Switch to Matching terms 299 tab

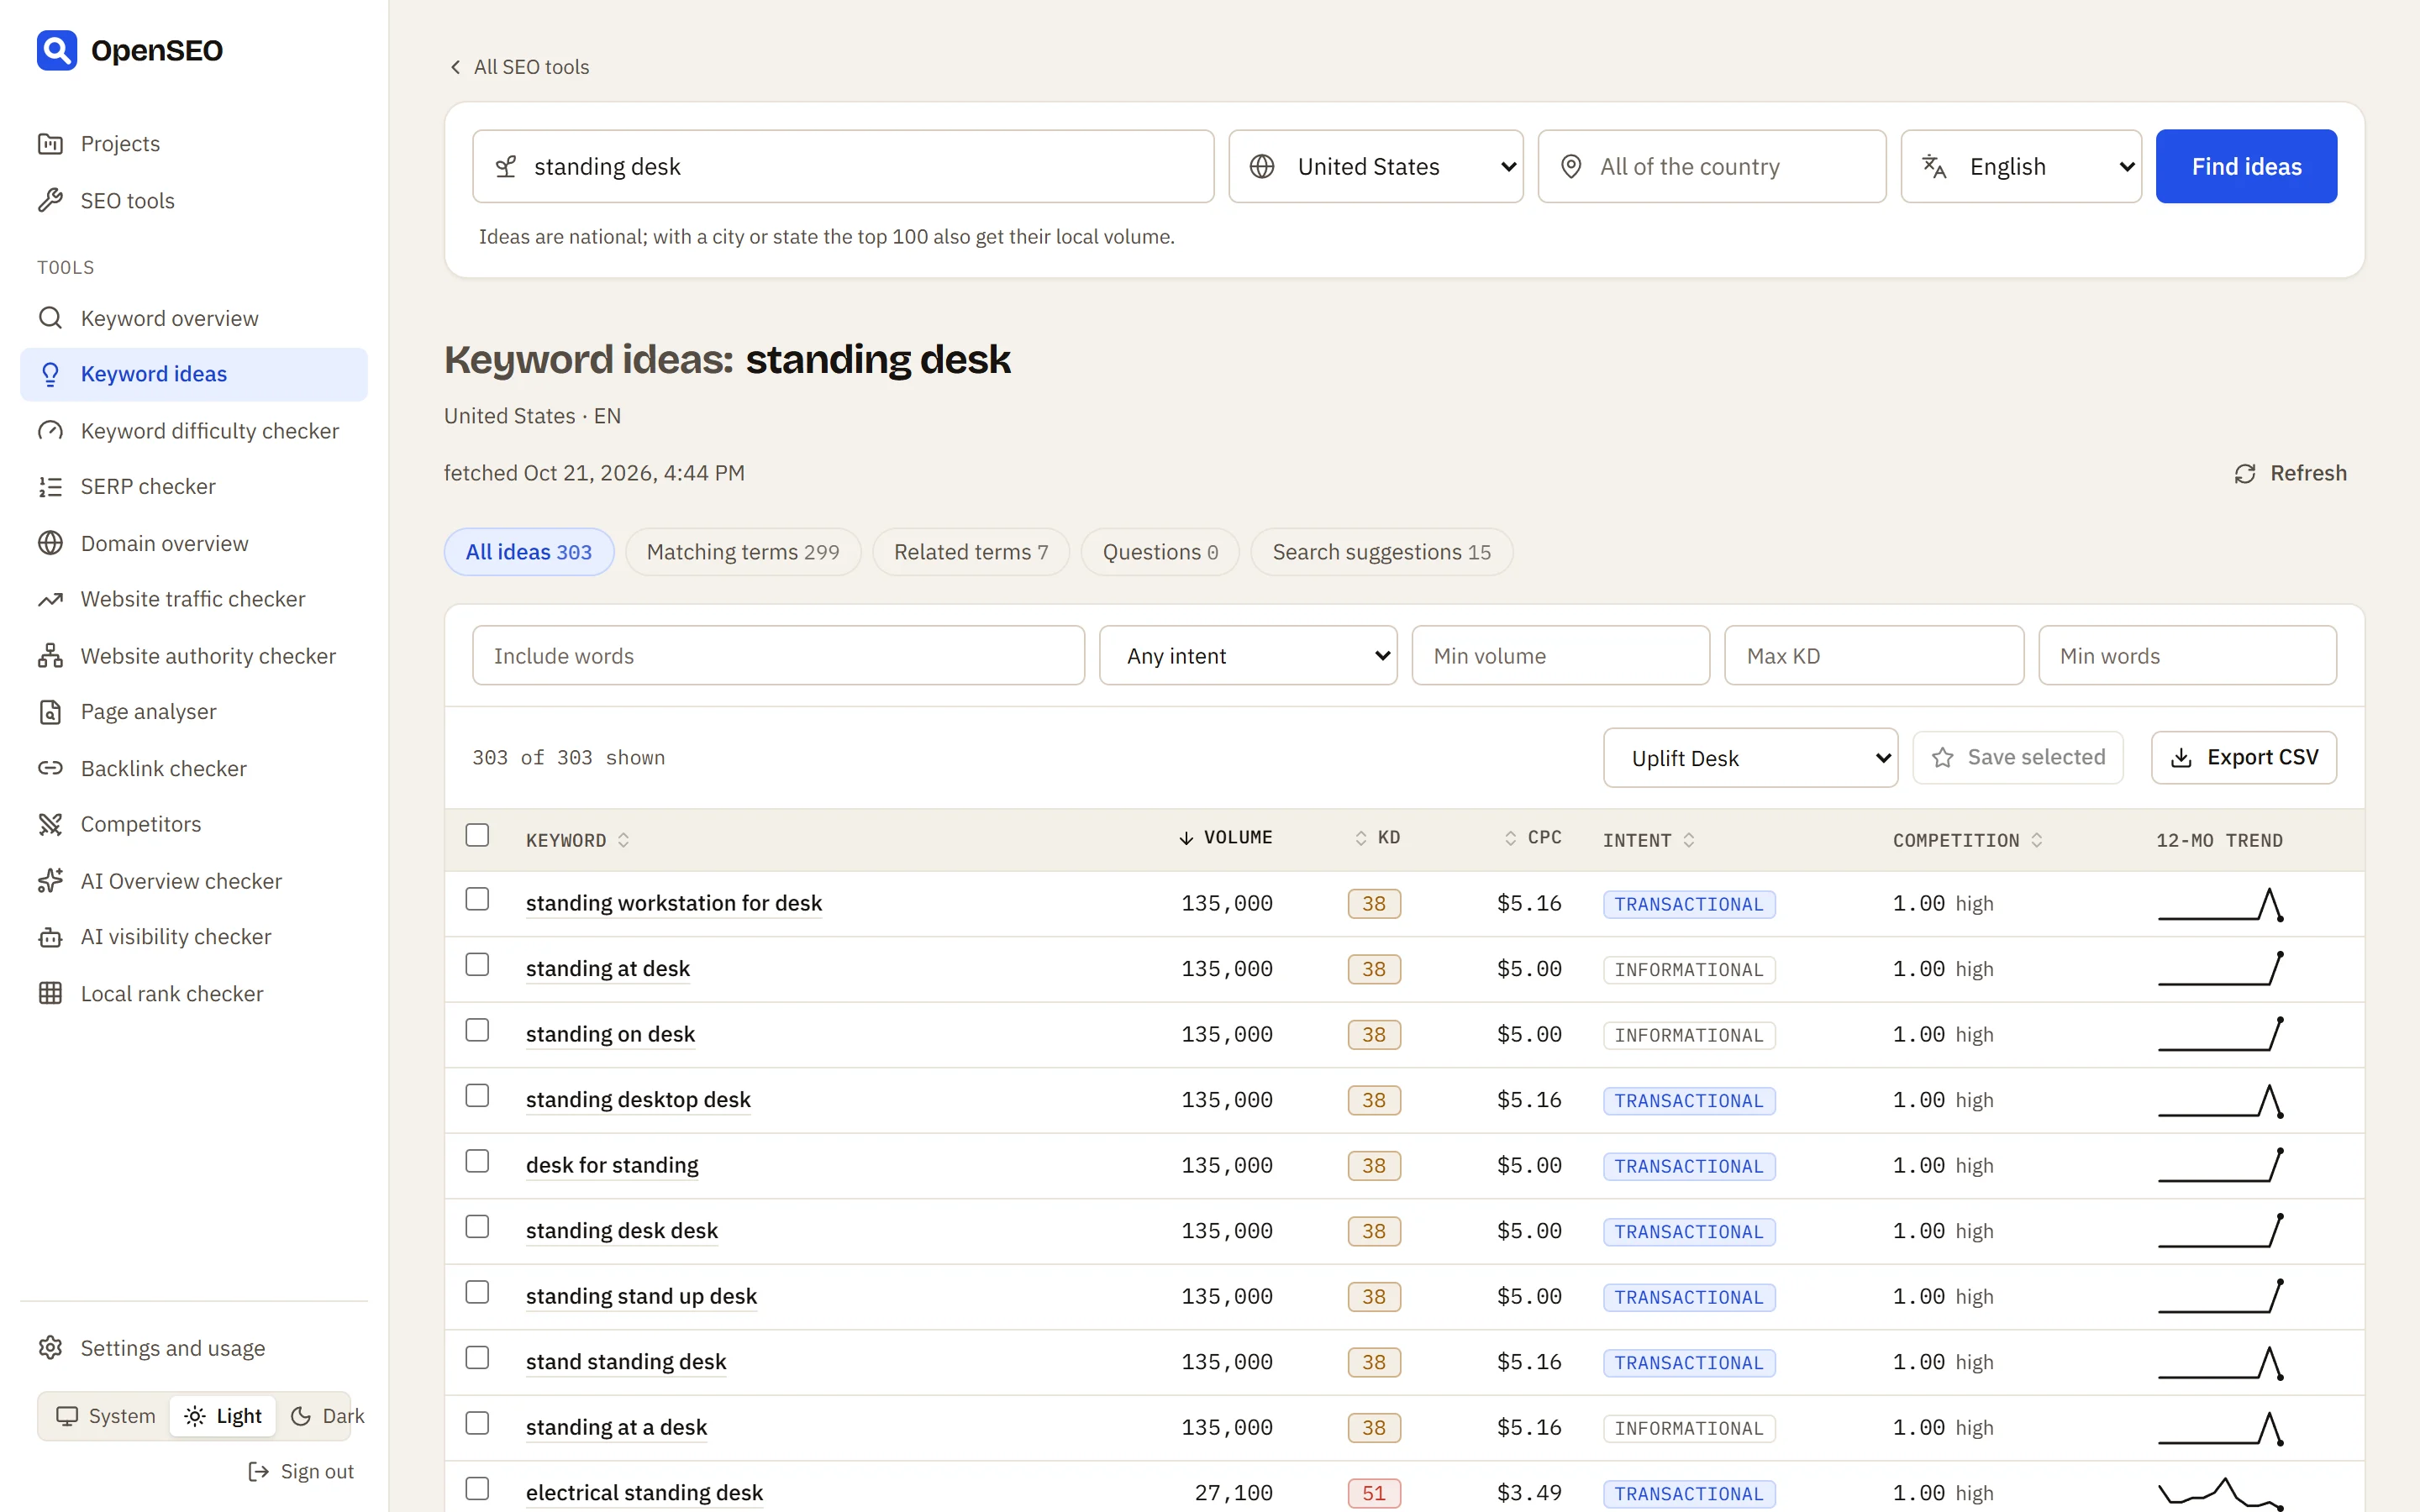point(743,552)
